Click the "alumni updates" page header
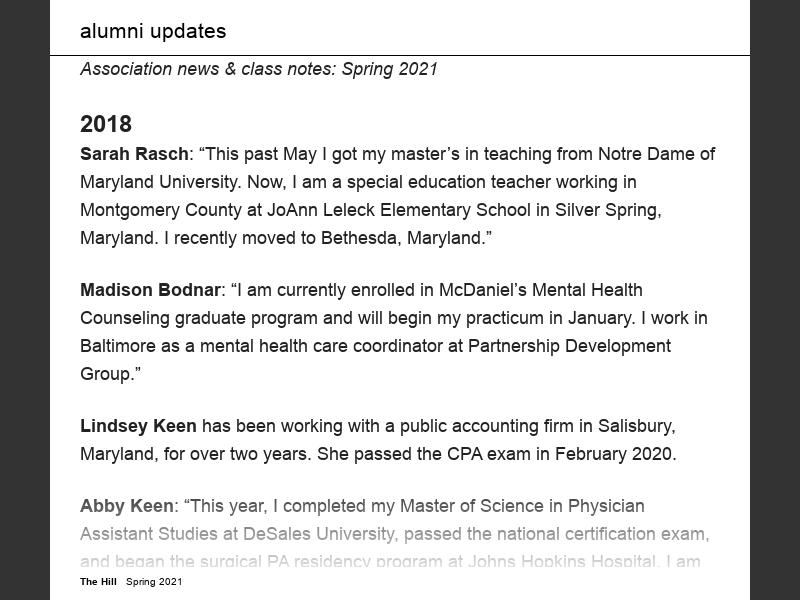800x600 pixels. (x=153, y=31)
